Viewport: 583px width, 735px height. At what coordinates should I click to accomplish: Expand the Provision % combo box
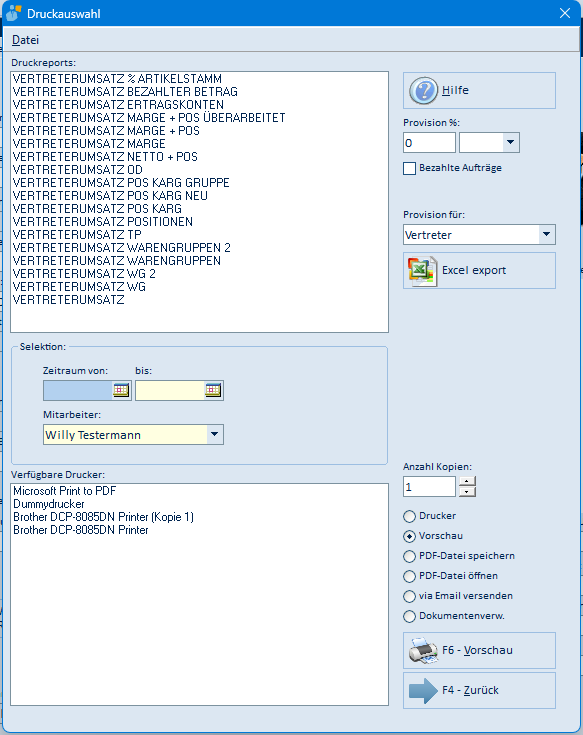(510, 142)
